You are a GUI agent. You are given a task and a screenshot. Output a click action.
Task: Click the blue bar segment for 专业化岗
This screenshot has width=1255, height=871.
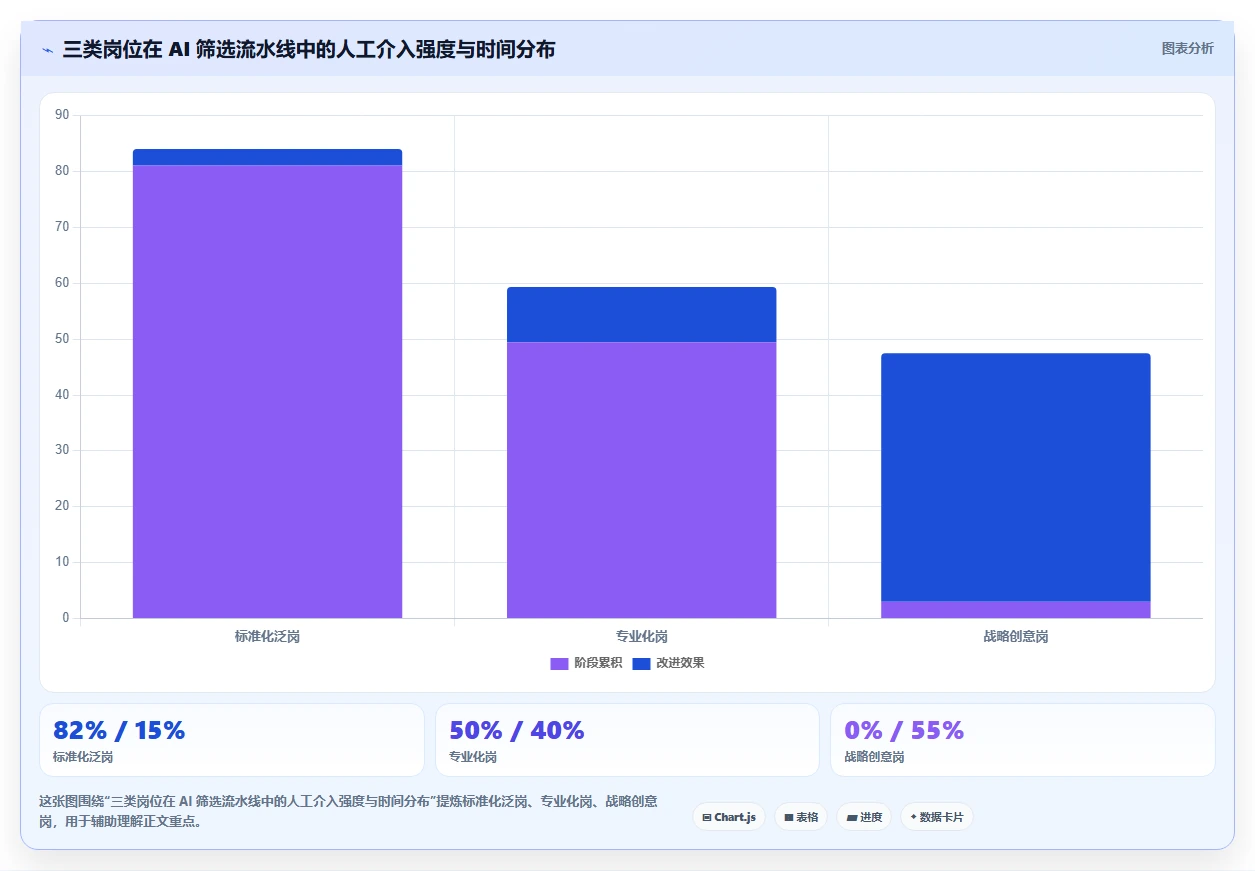point(641,315)
